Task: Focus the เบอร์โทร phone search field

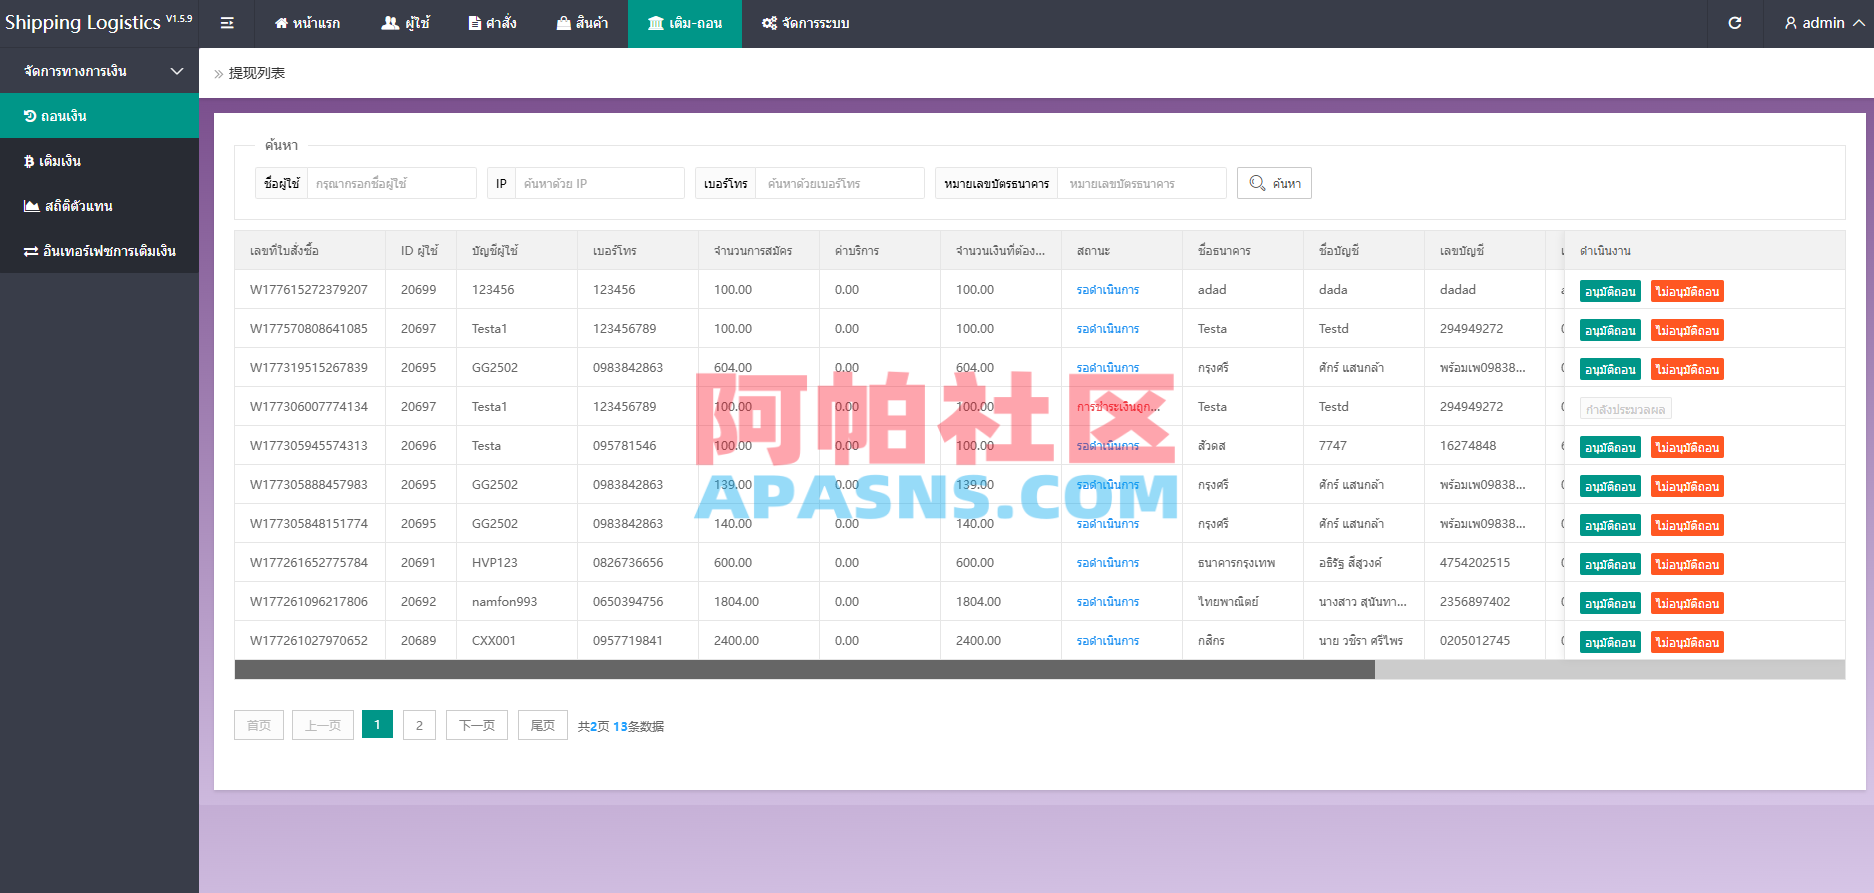Action: pyautogui.click(x=839, y=183)
